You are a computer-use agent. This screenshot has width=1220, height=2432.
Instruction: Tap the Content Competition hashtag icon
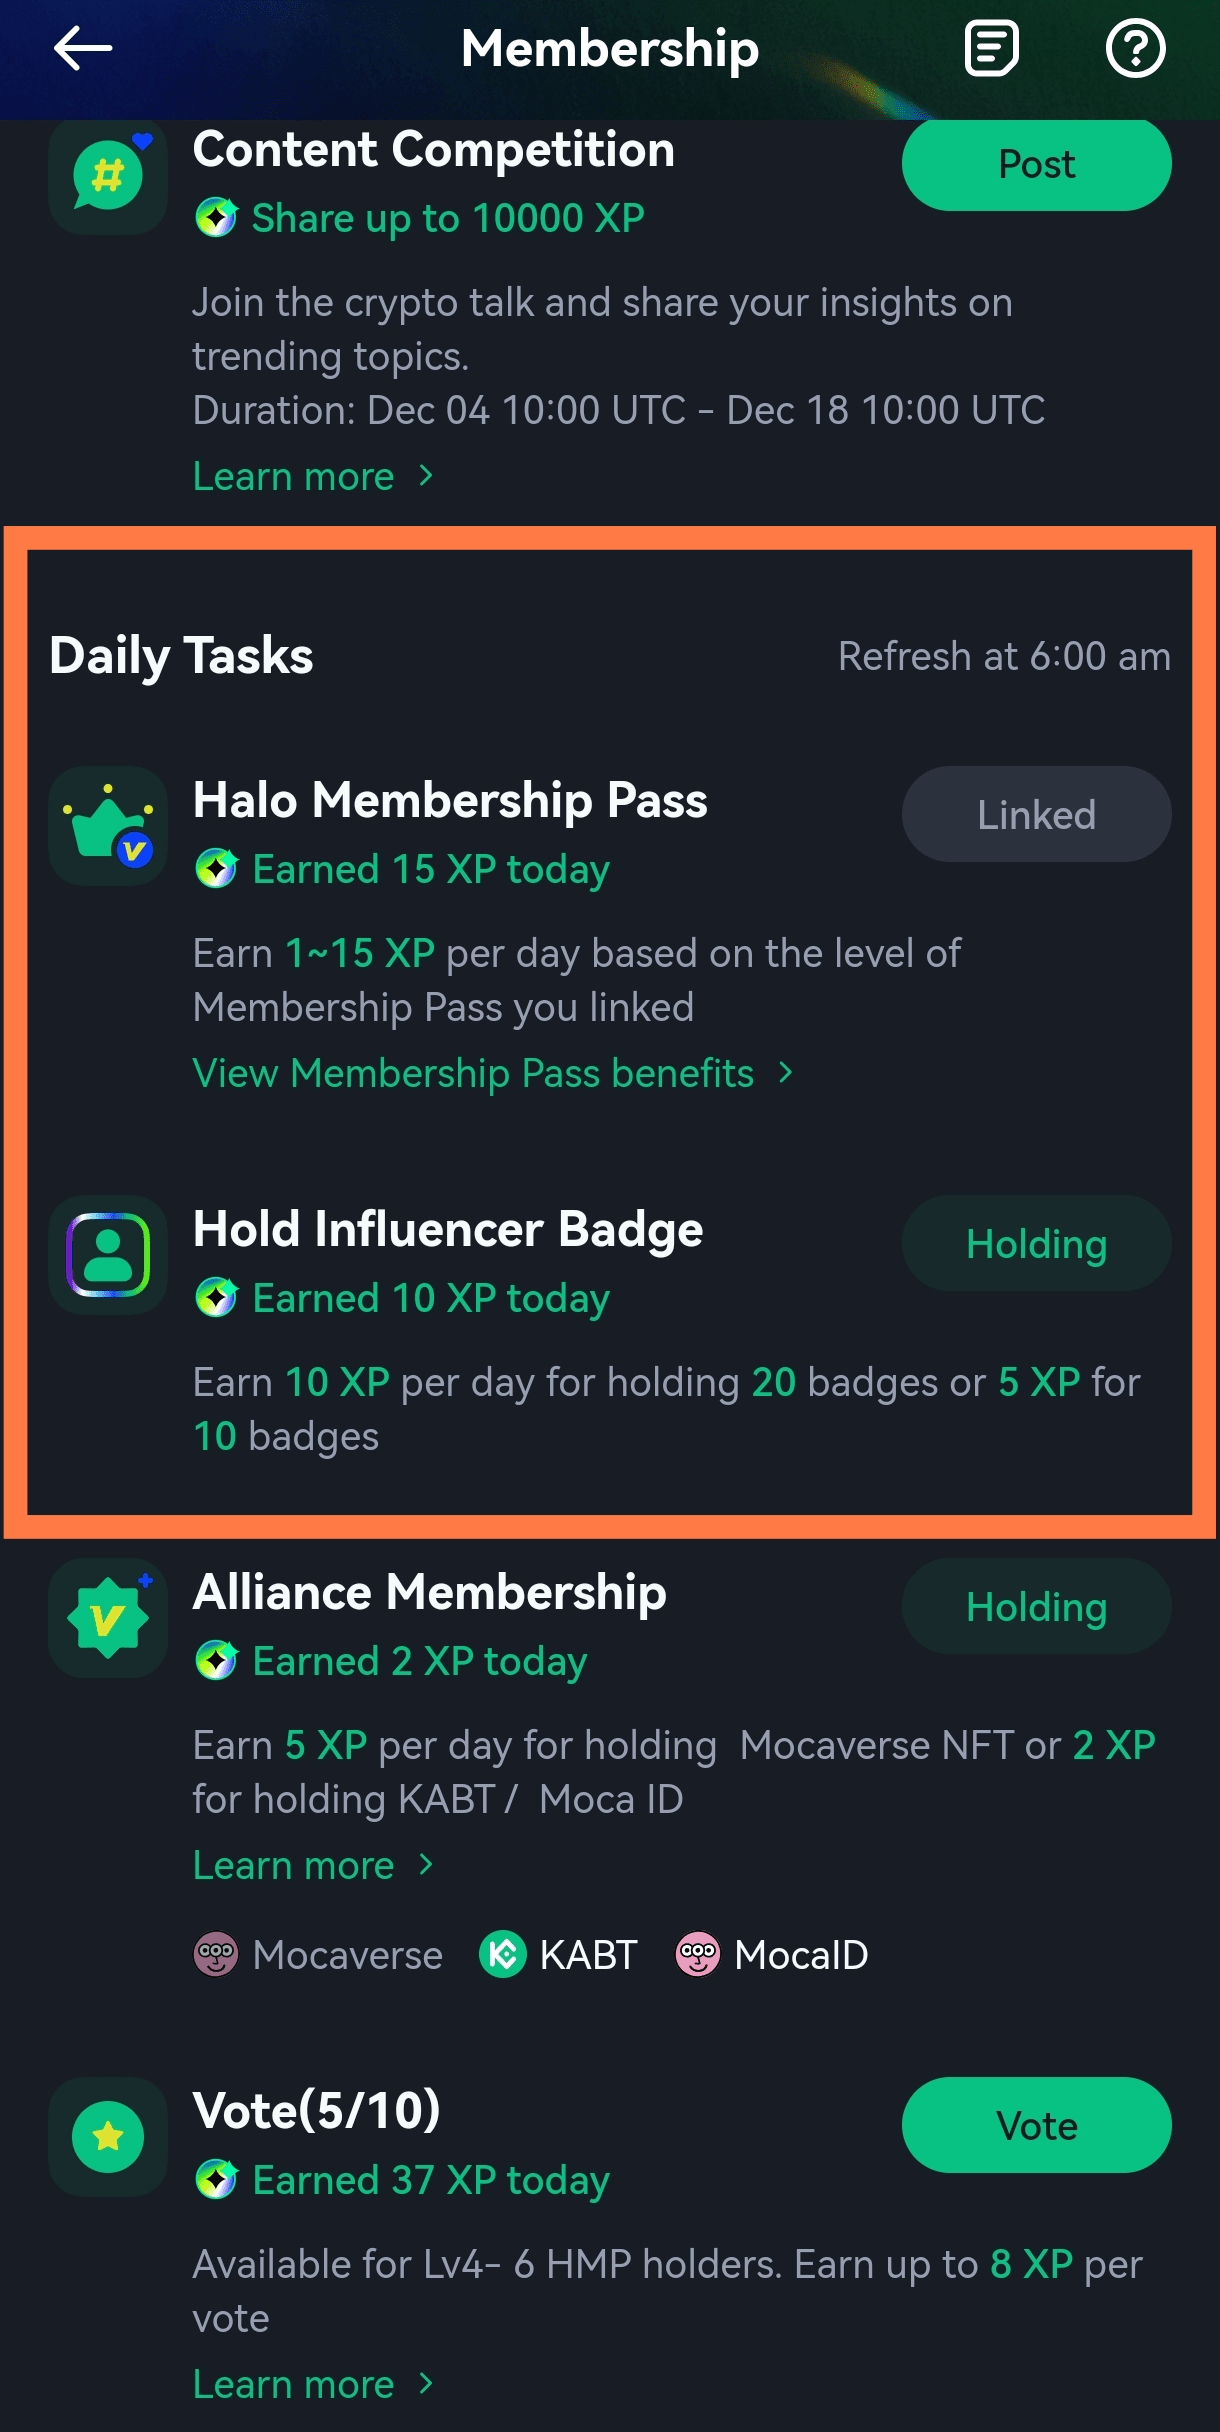(x=108, y=176)
